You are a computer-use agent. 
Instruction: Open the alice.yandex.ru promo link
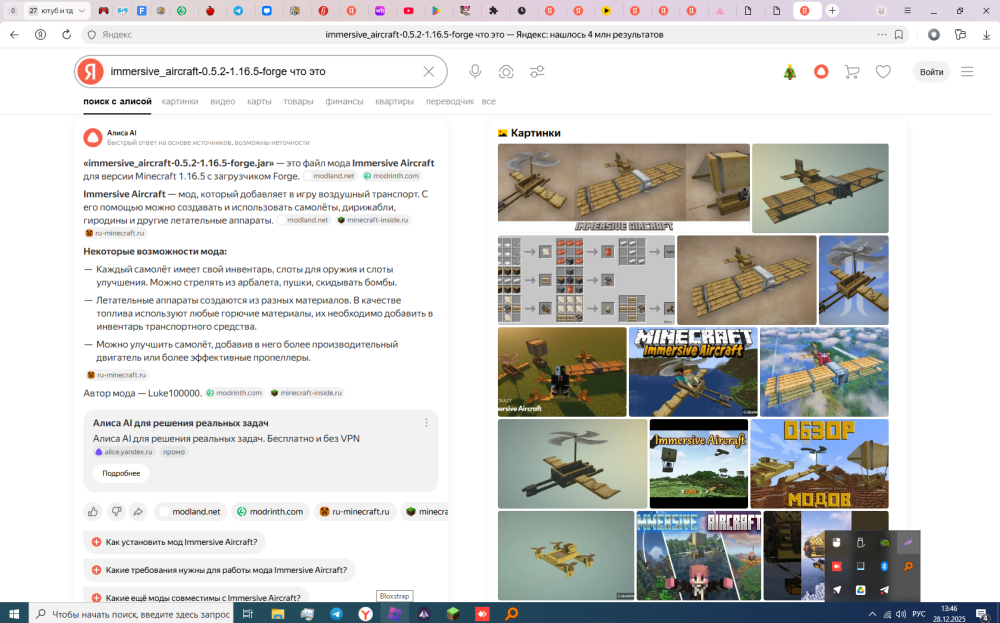(124, 451)
